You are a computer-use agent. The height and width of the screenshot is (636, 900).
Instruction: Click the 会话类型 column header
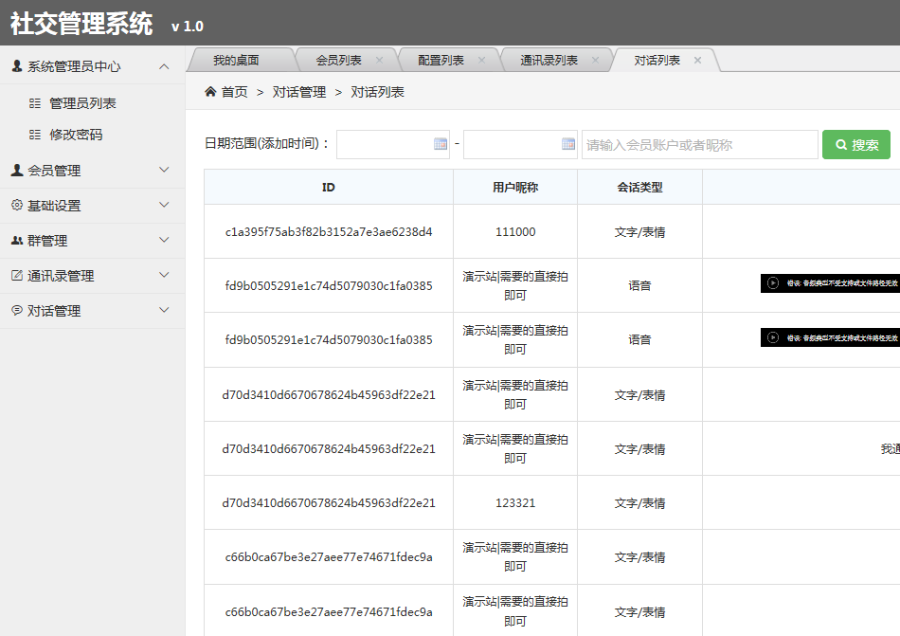coord(639,187)
